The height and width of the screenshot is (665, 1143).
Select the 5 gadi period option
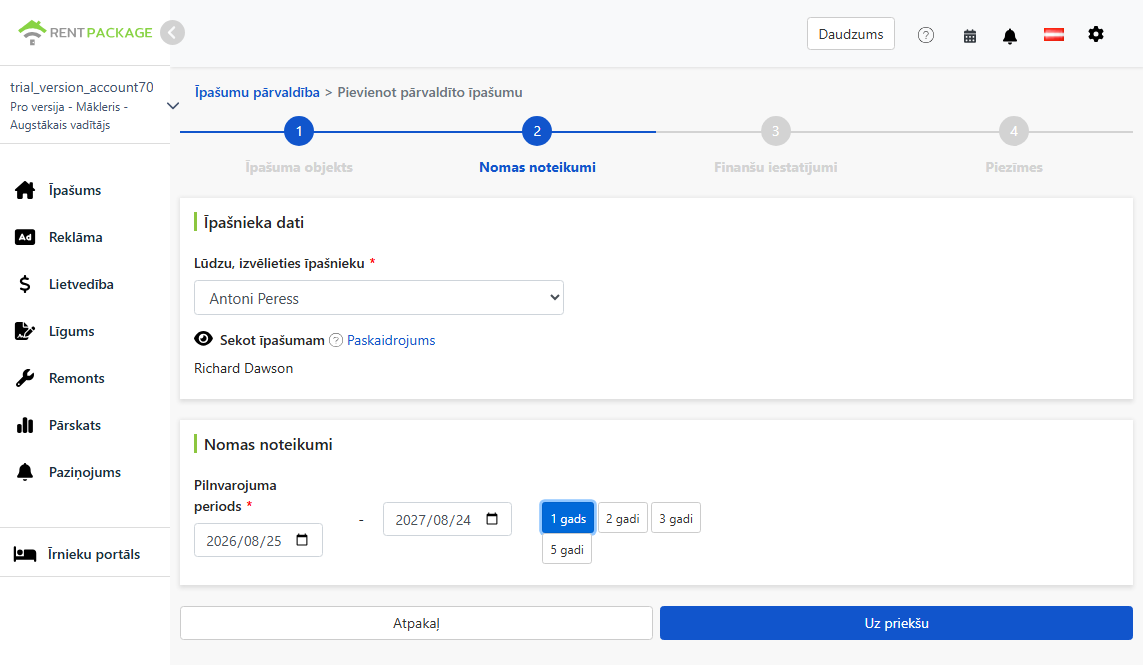(566, 549)
